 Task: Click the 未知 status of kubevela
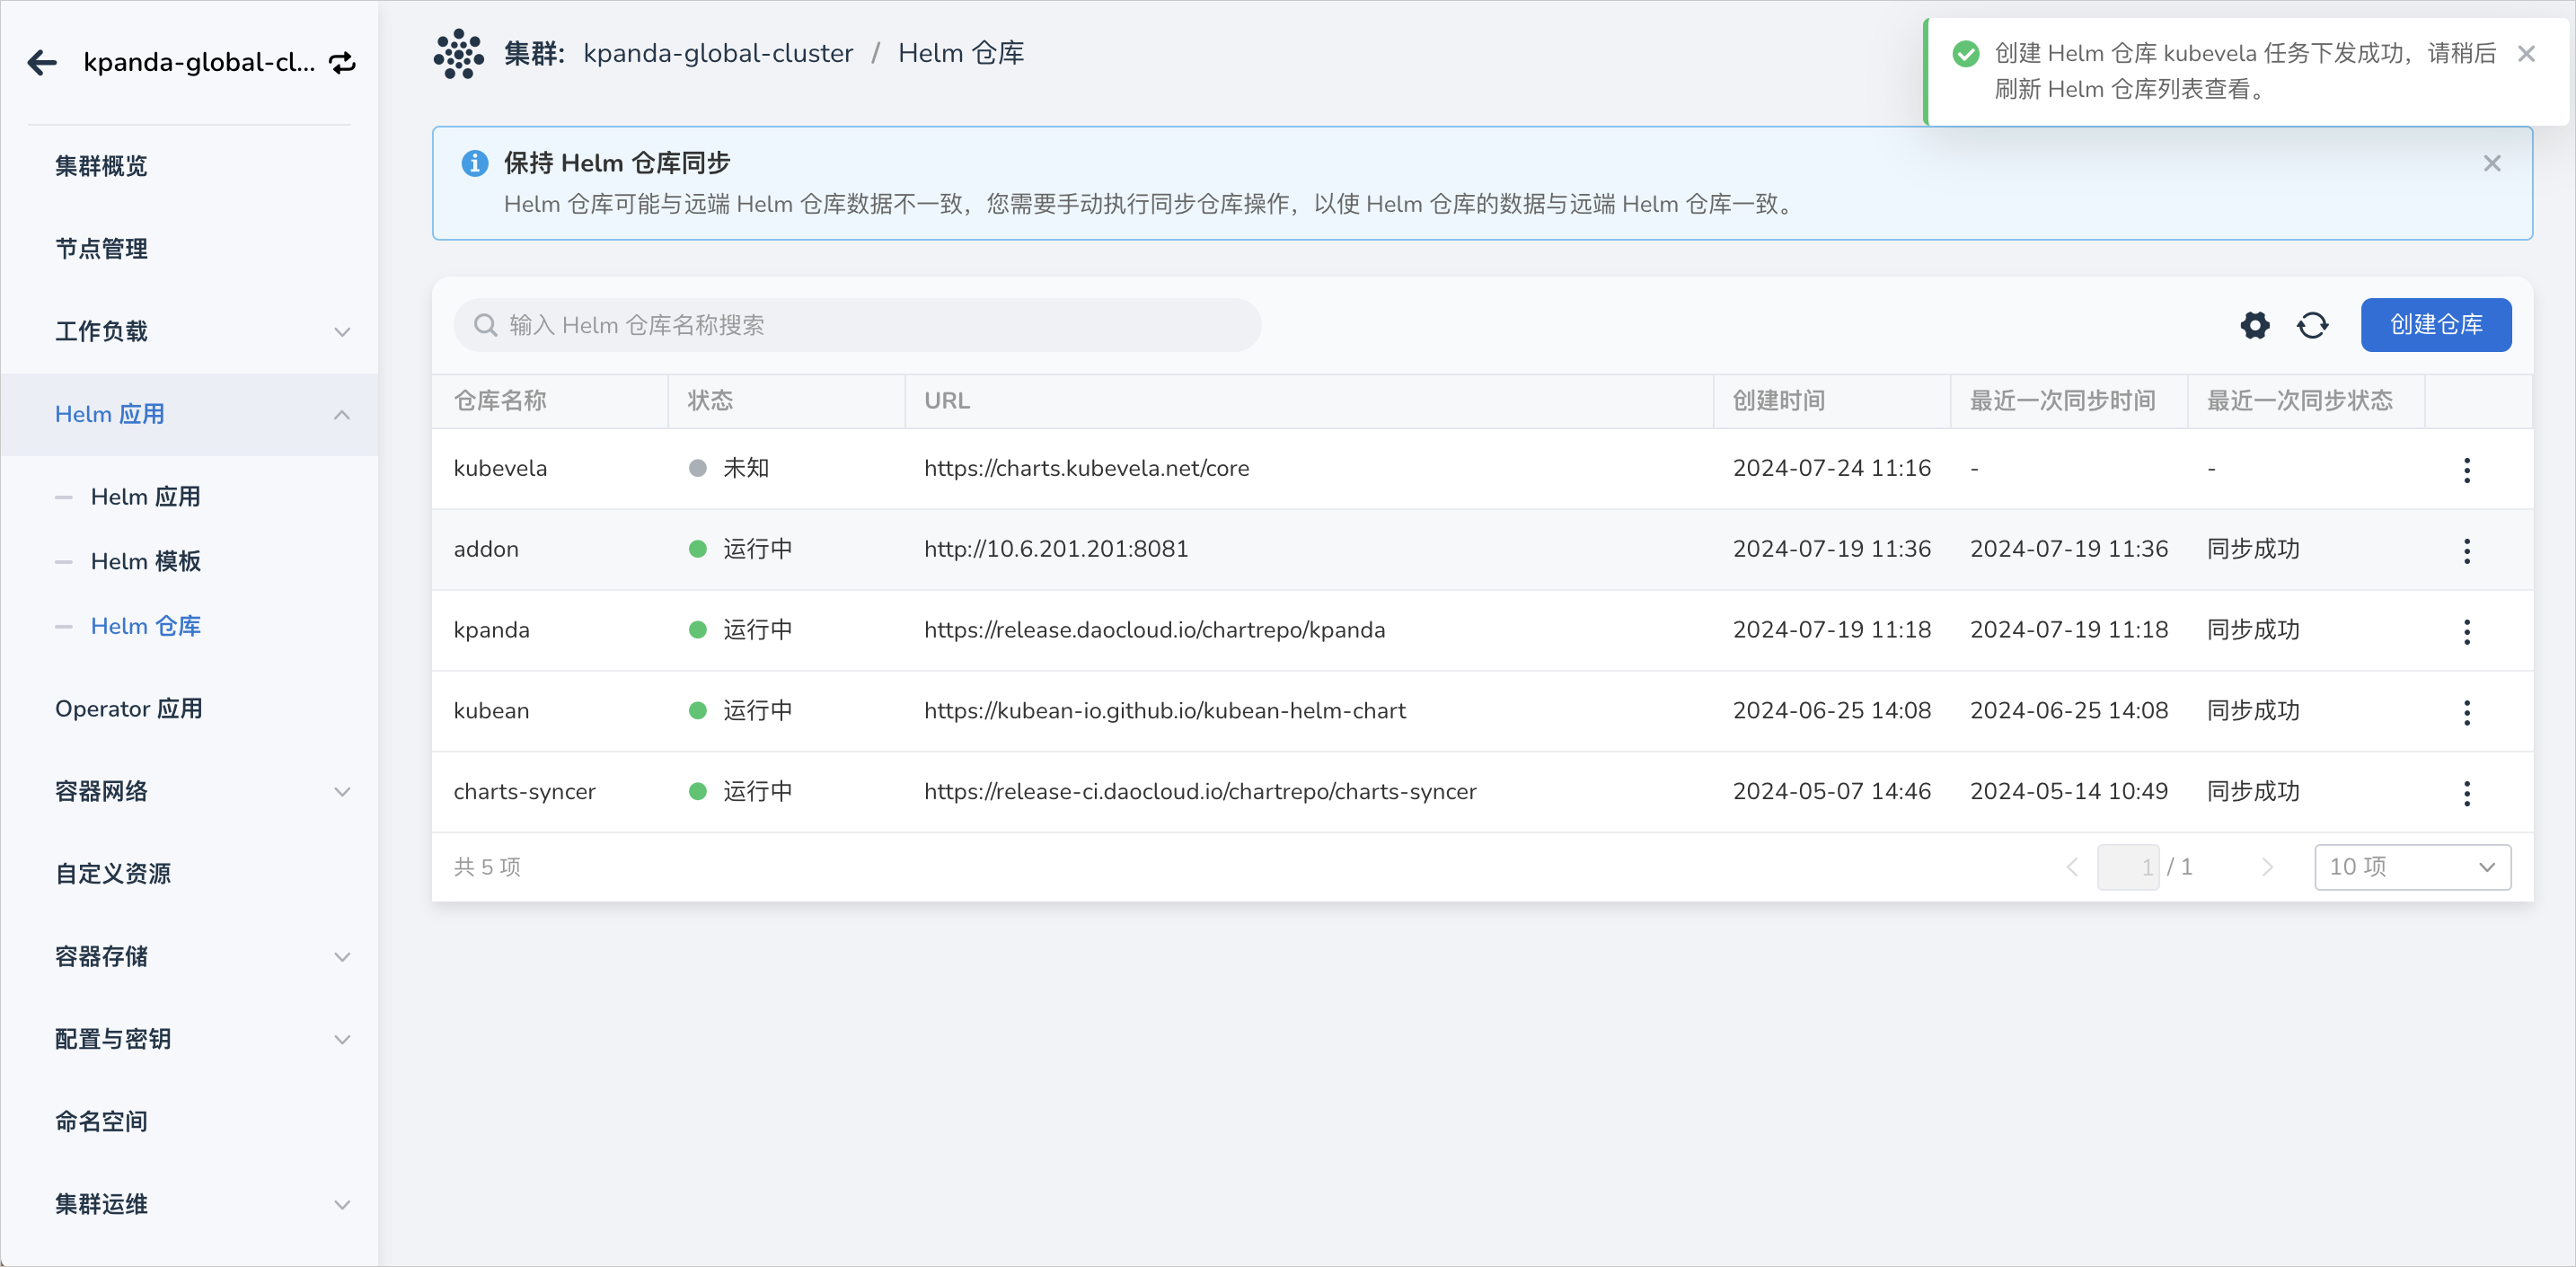(x=745, y=468)
